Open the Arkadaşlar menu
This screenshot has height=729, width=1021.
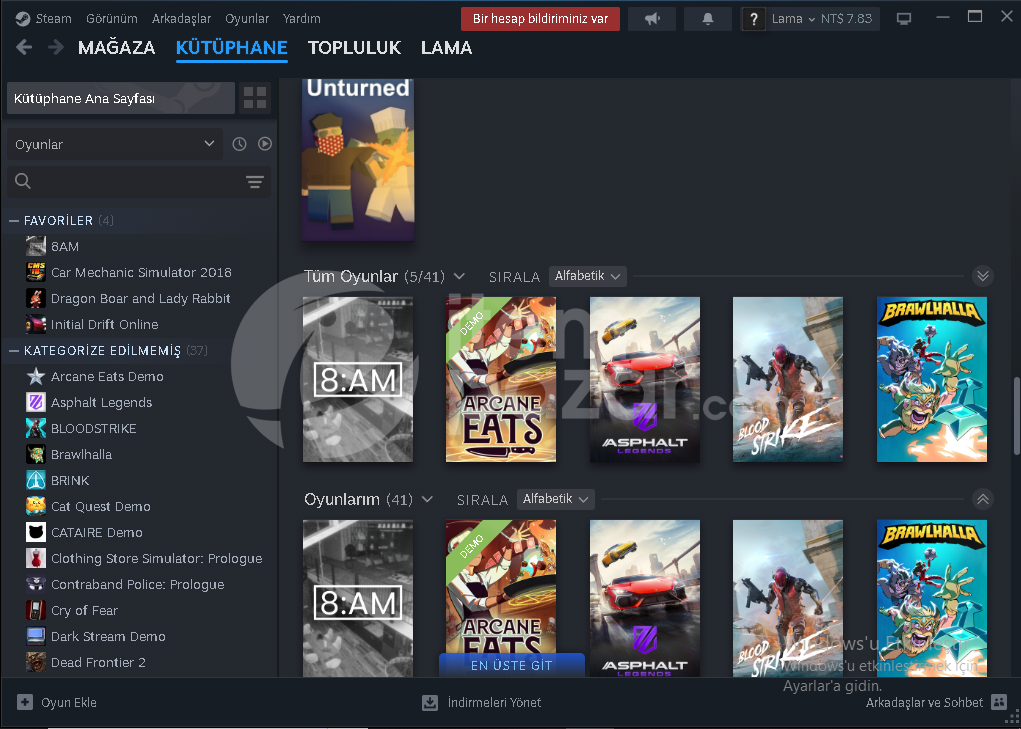point(181,18)
